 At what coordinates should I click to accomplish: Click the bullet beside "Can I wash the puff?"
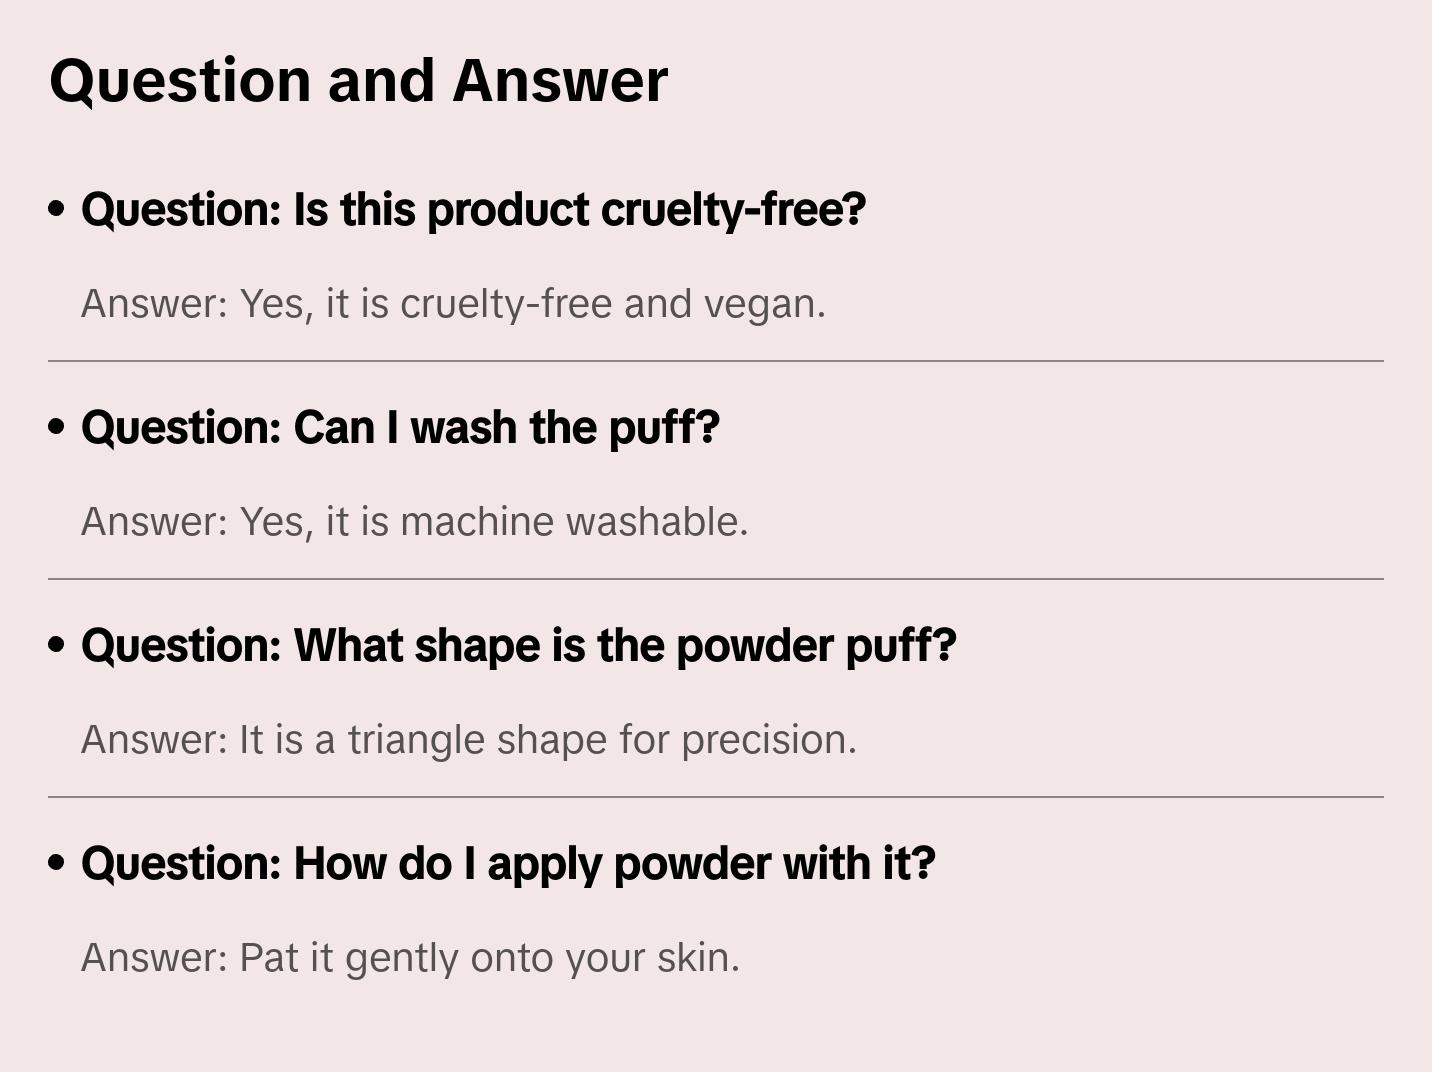pos(57,427)
